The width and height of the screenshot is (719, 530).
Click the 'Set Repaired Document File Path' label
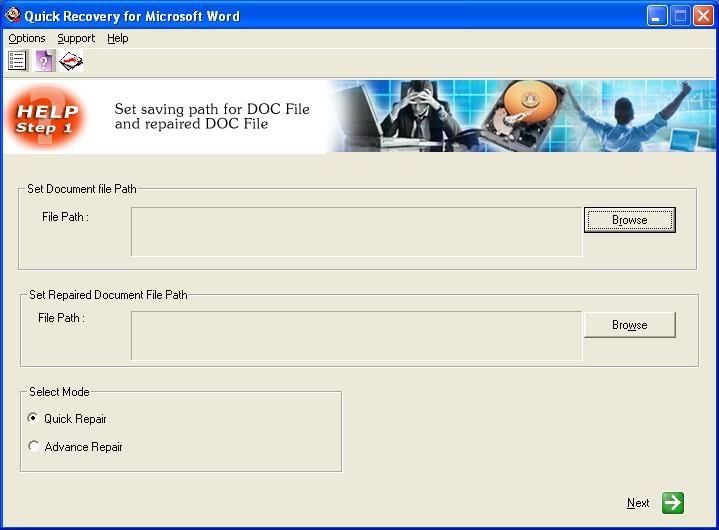(x=108, y=295)
